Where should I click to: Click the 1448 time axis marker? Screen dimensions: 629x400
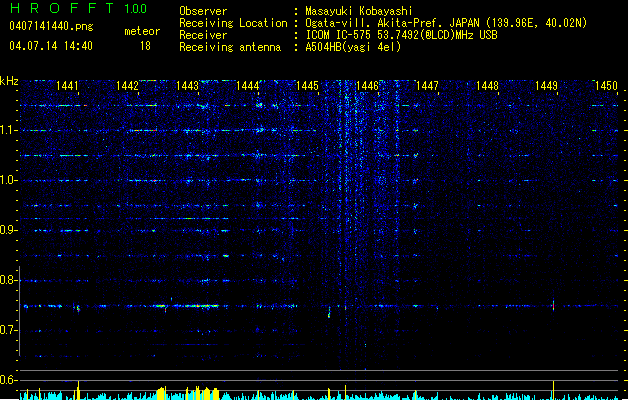point(487,86)
